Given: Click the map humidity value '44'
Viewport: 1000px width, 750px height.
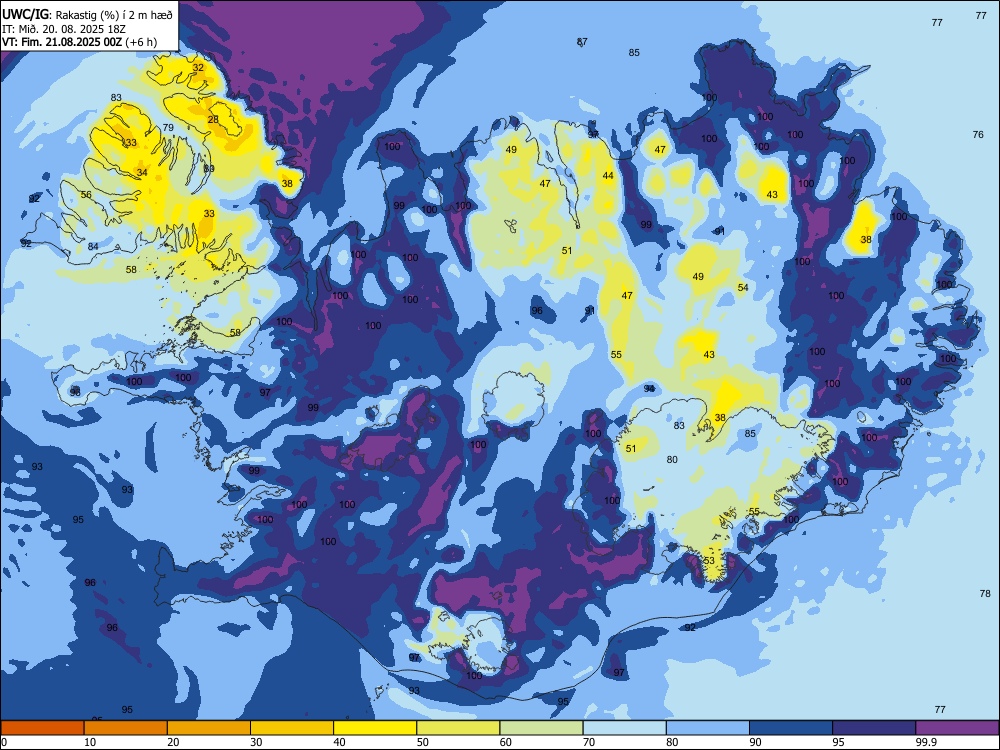Looking at the screenshot, I should pyautogui.click(x=608, y=176).
